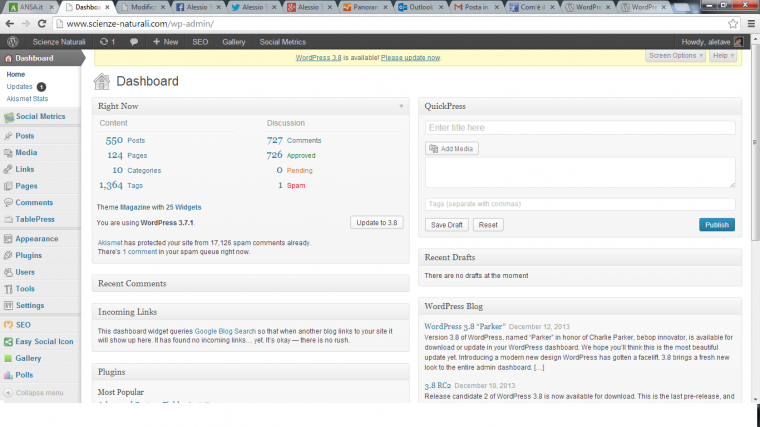Image resolution: width=760 pixels, height=427 pixels.
Task: Click the Users icon in sidebar
Action: tap(8, 272)
